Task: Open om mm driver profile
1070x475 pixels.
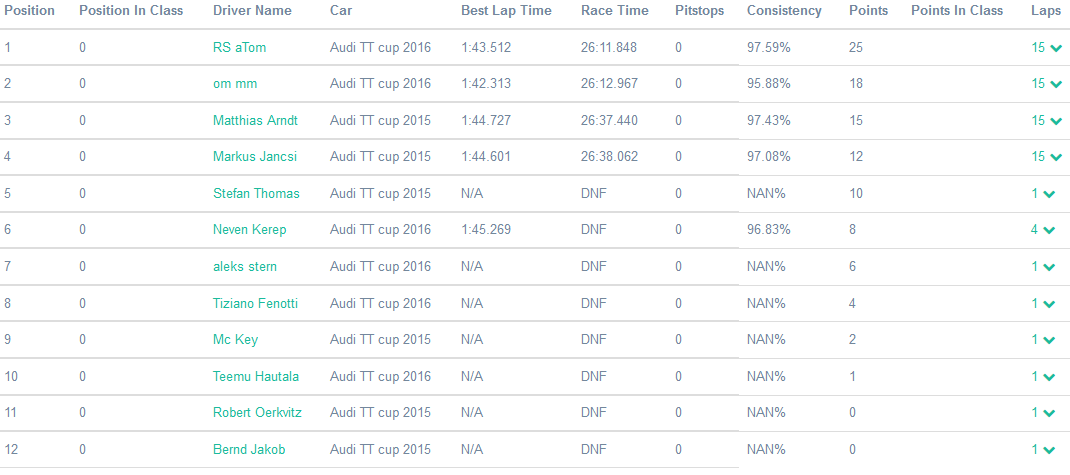Action: click(235, 84)
